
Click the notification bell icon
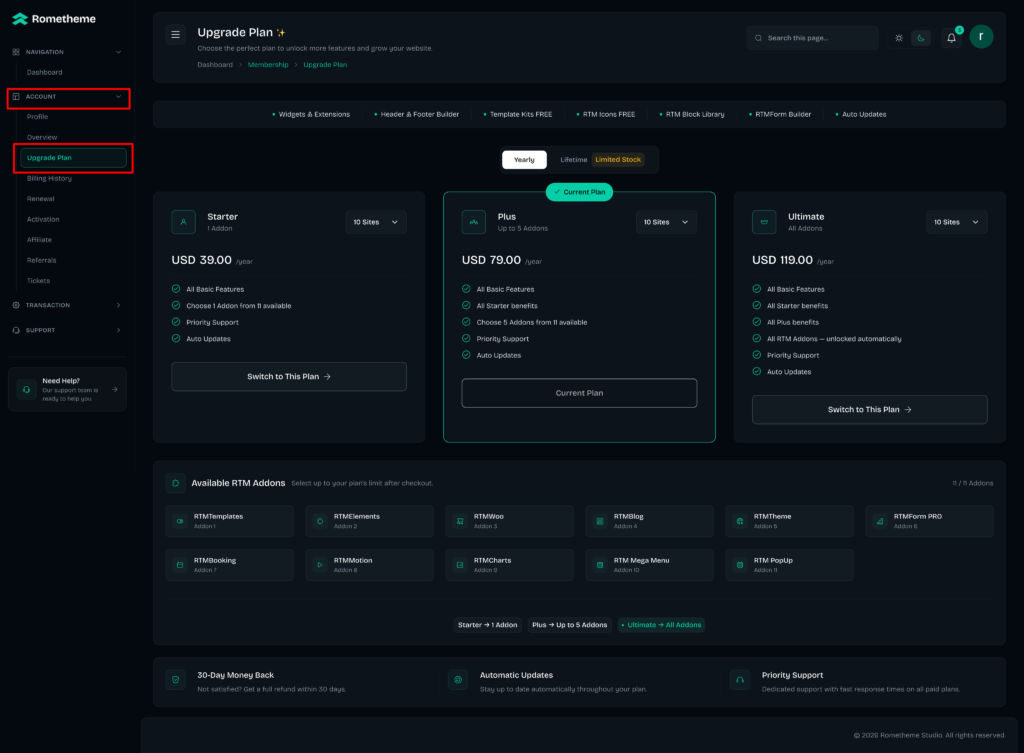tap(952, 38)
